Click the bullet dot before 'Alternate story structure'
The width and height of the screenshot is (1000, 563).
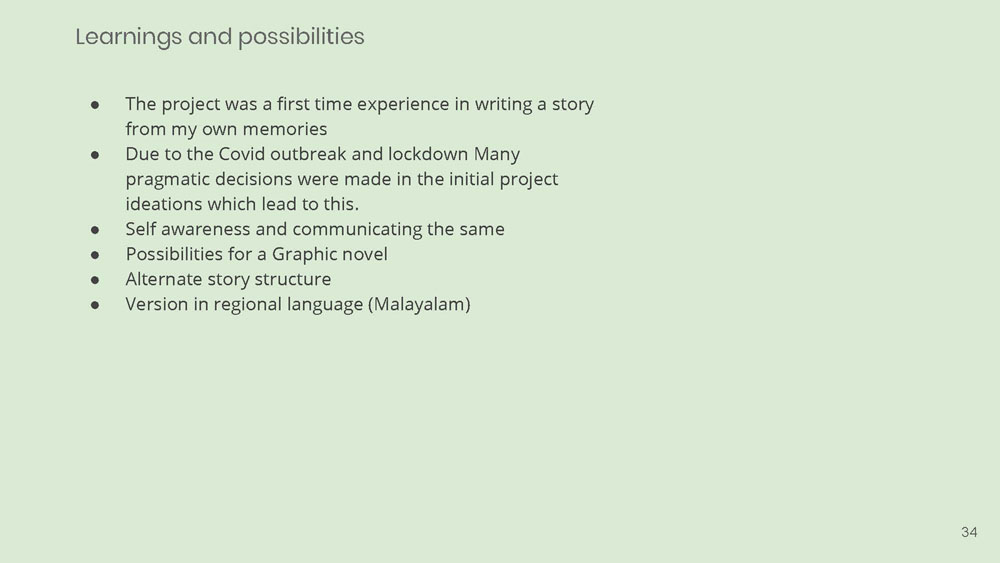click(x=95, y=280)
